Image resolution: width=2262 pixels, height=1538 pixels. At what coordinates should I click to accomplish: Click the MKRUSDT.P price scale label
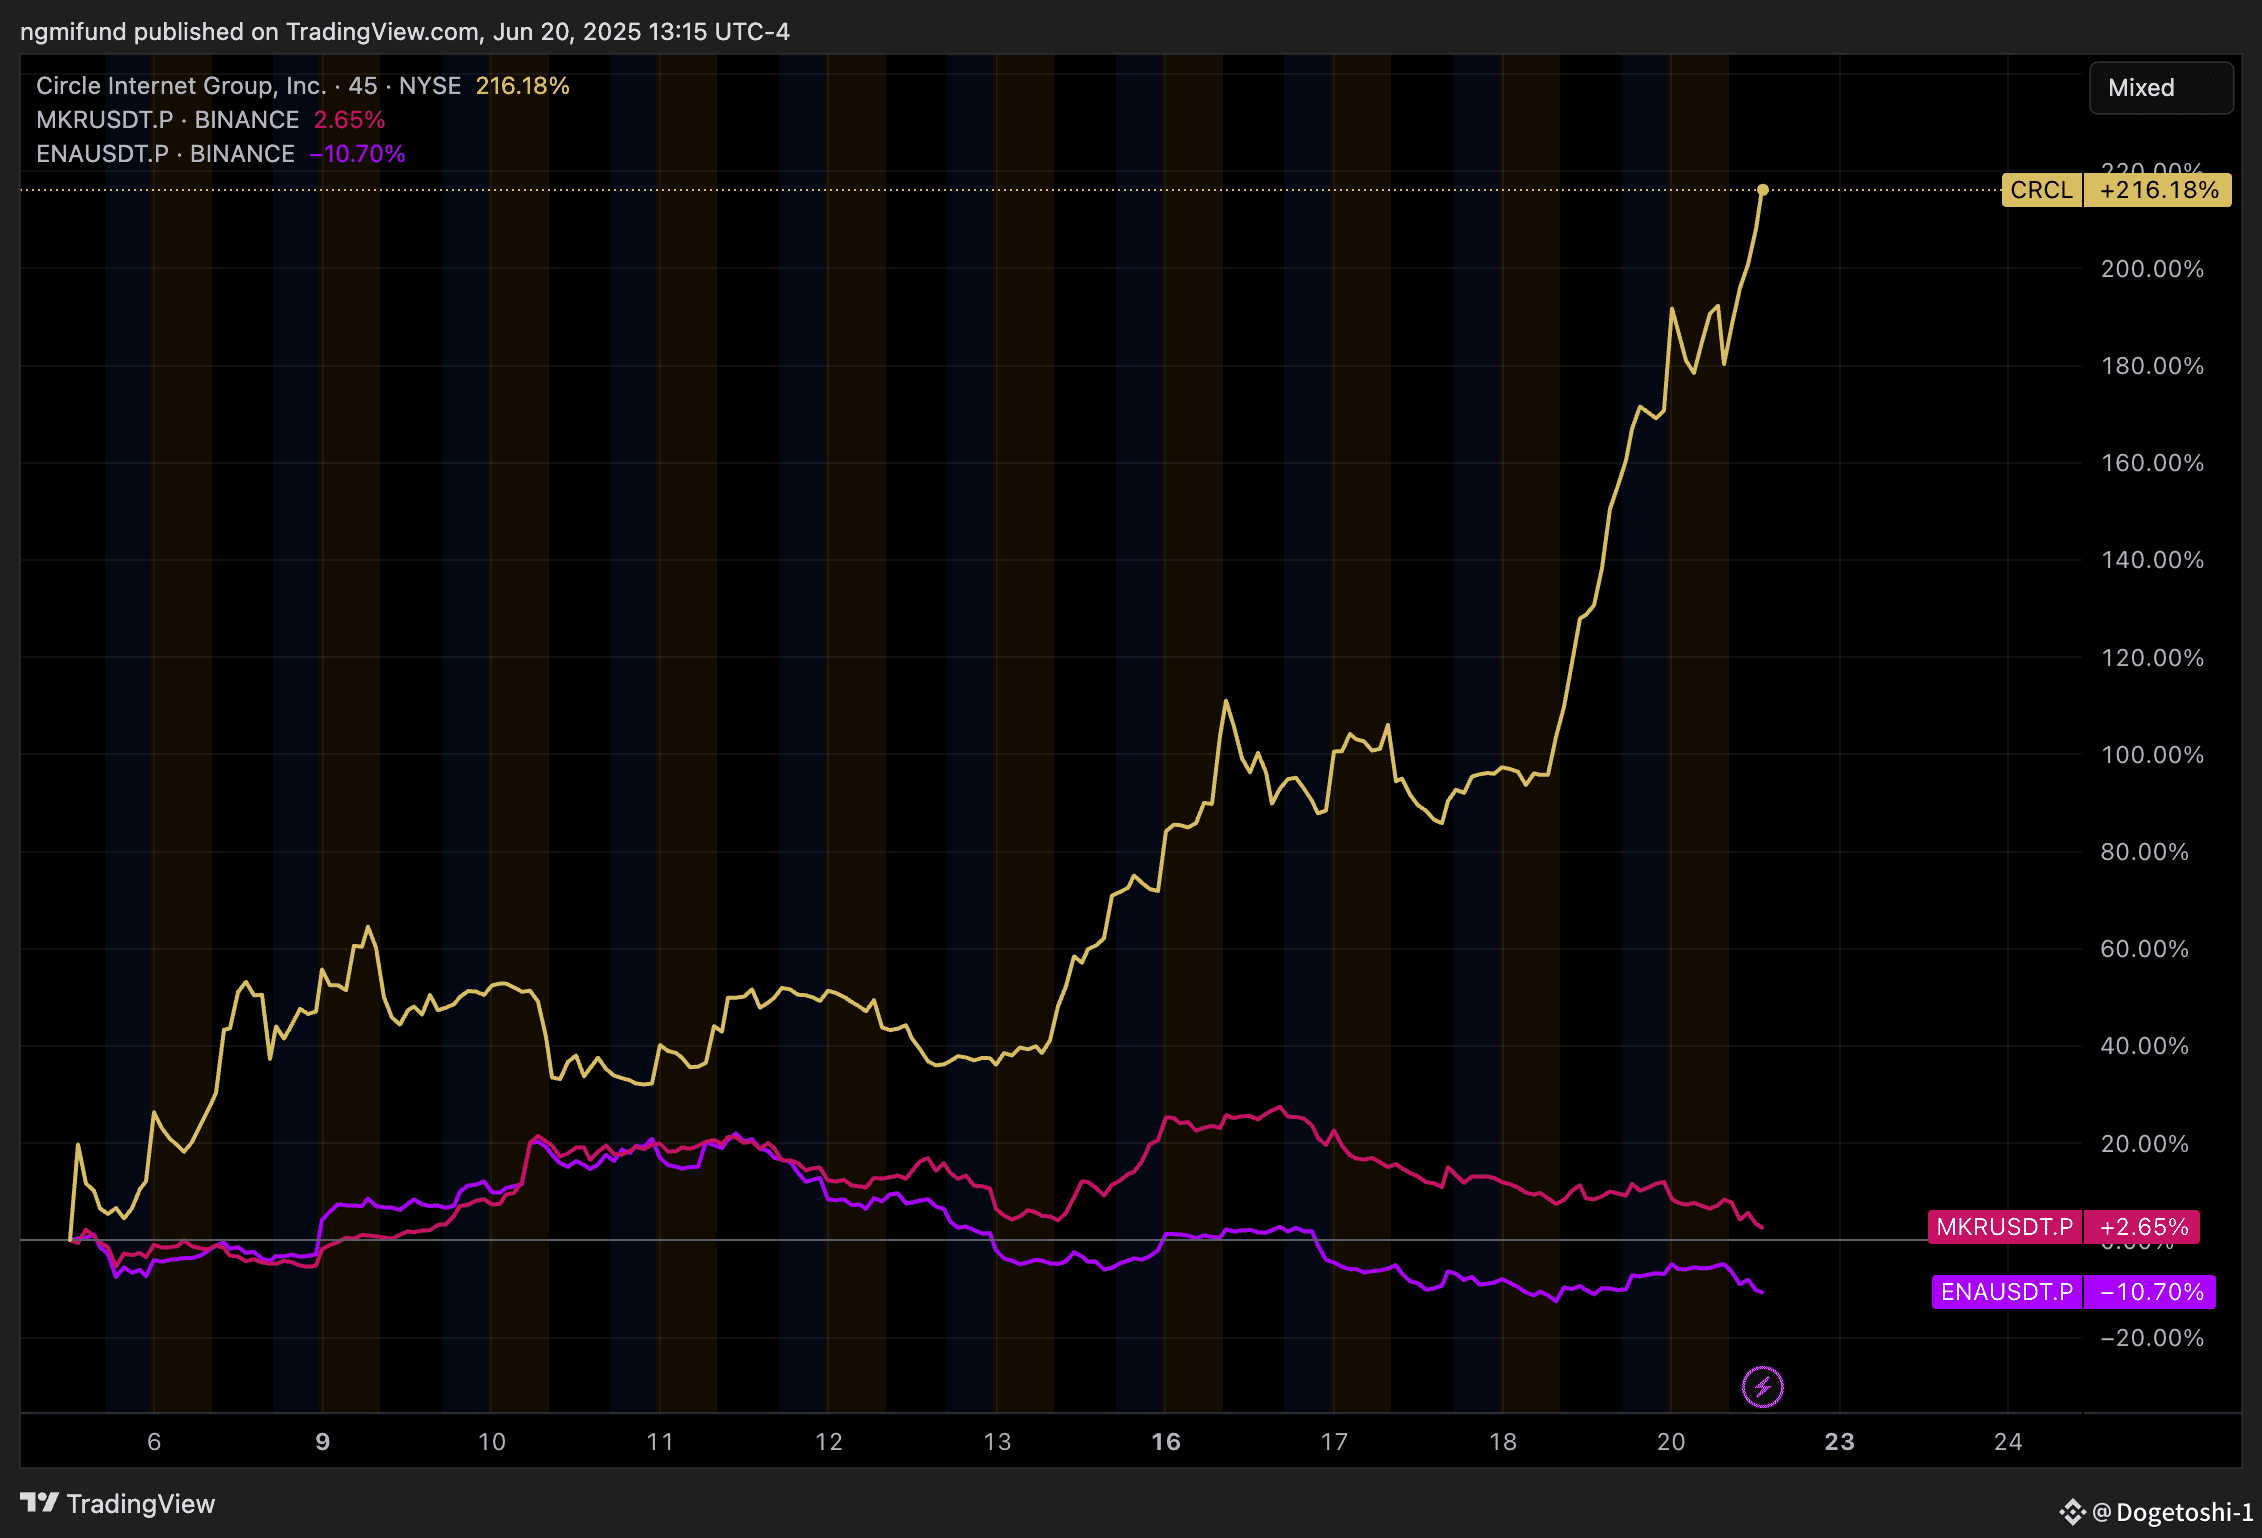click(x=2004, y=1227)
